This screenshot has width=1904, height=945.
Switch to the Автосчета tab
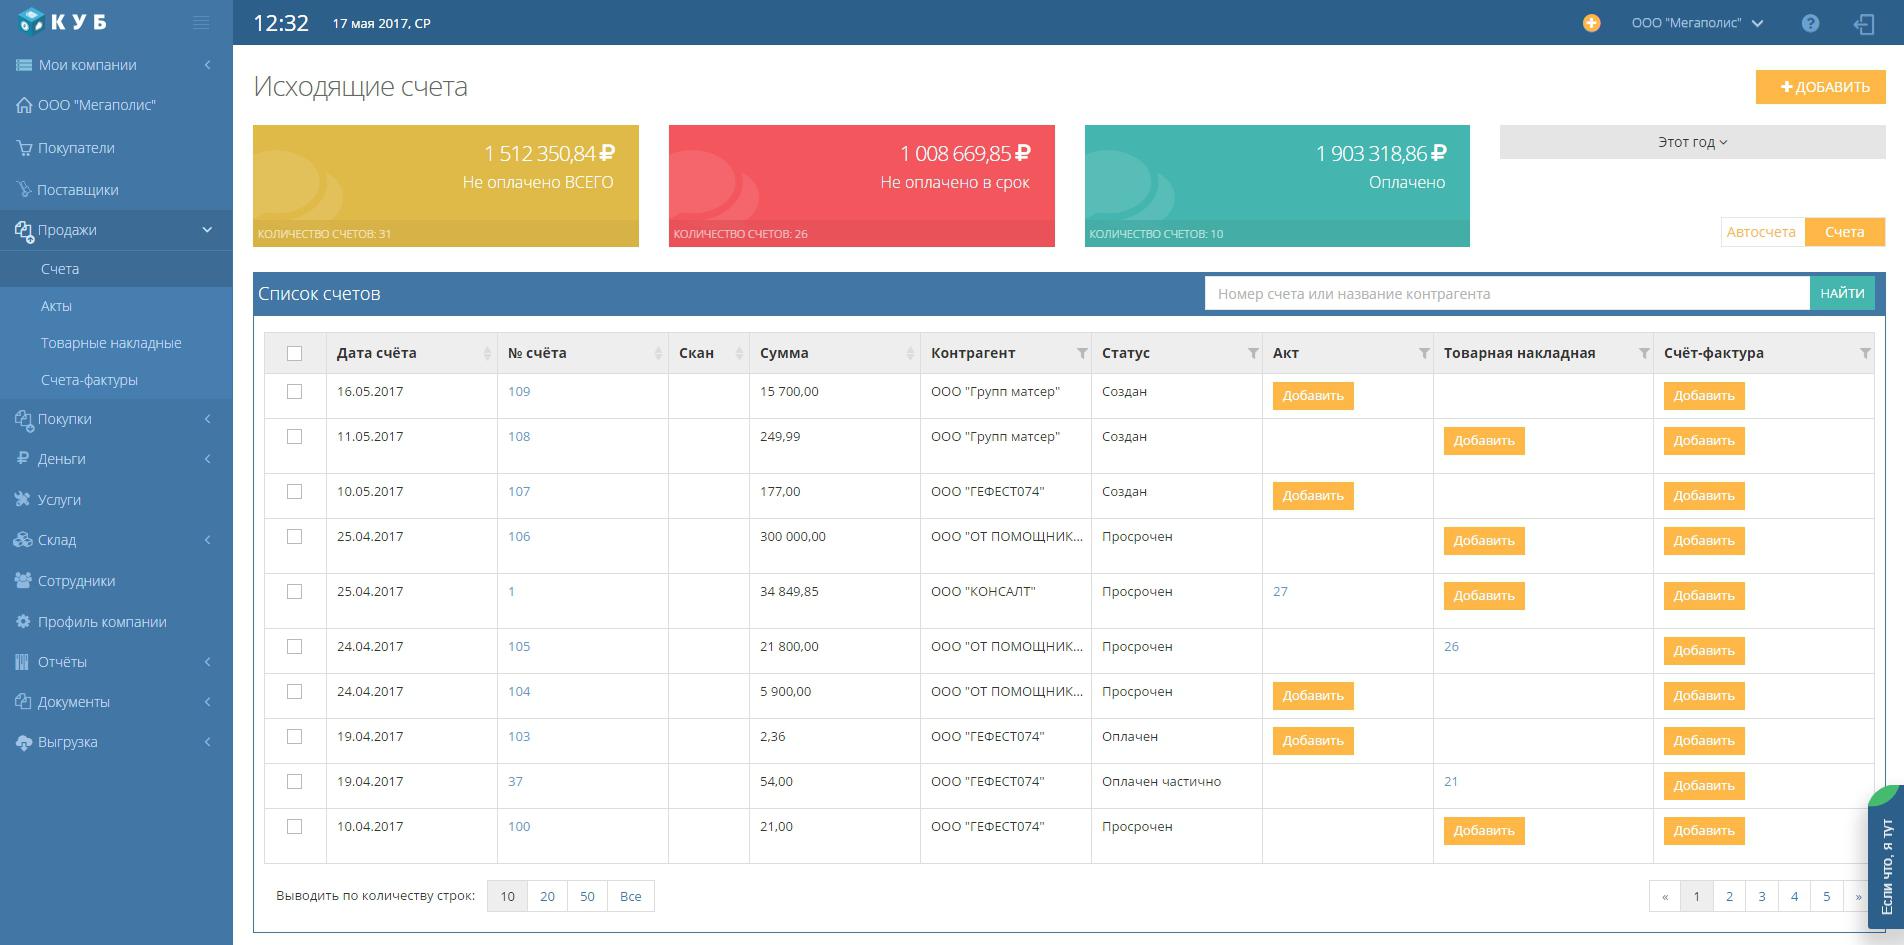1761,232
